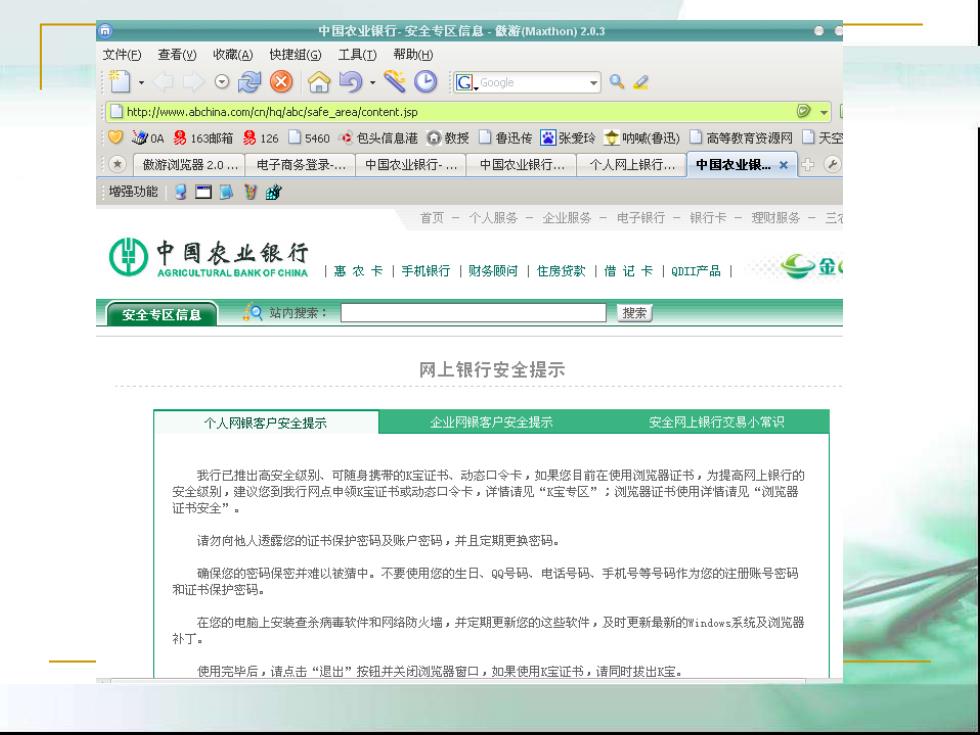Viewport: 980px width, 735px height.
Task: Click the first 增强功能 toolbar icon
Action: point(181,192)
